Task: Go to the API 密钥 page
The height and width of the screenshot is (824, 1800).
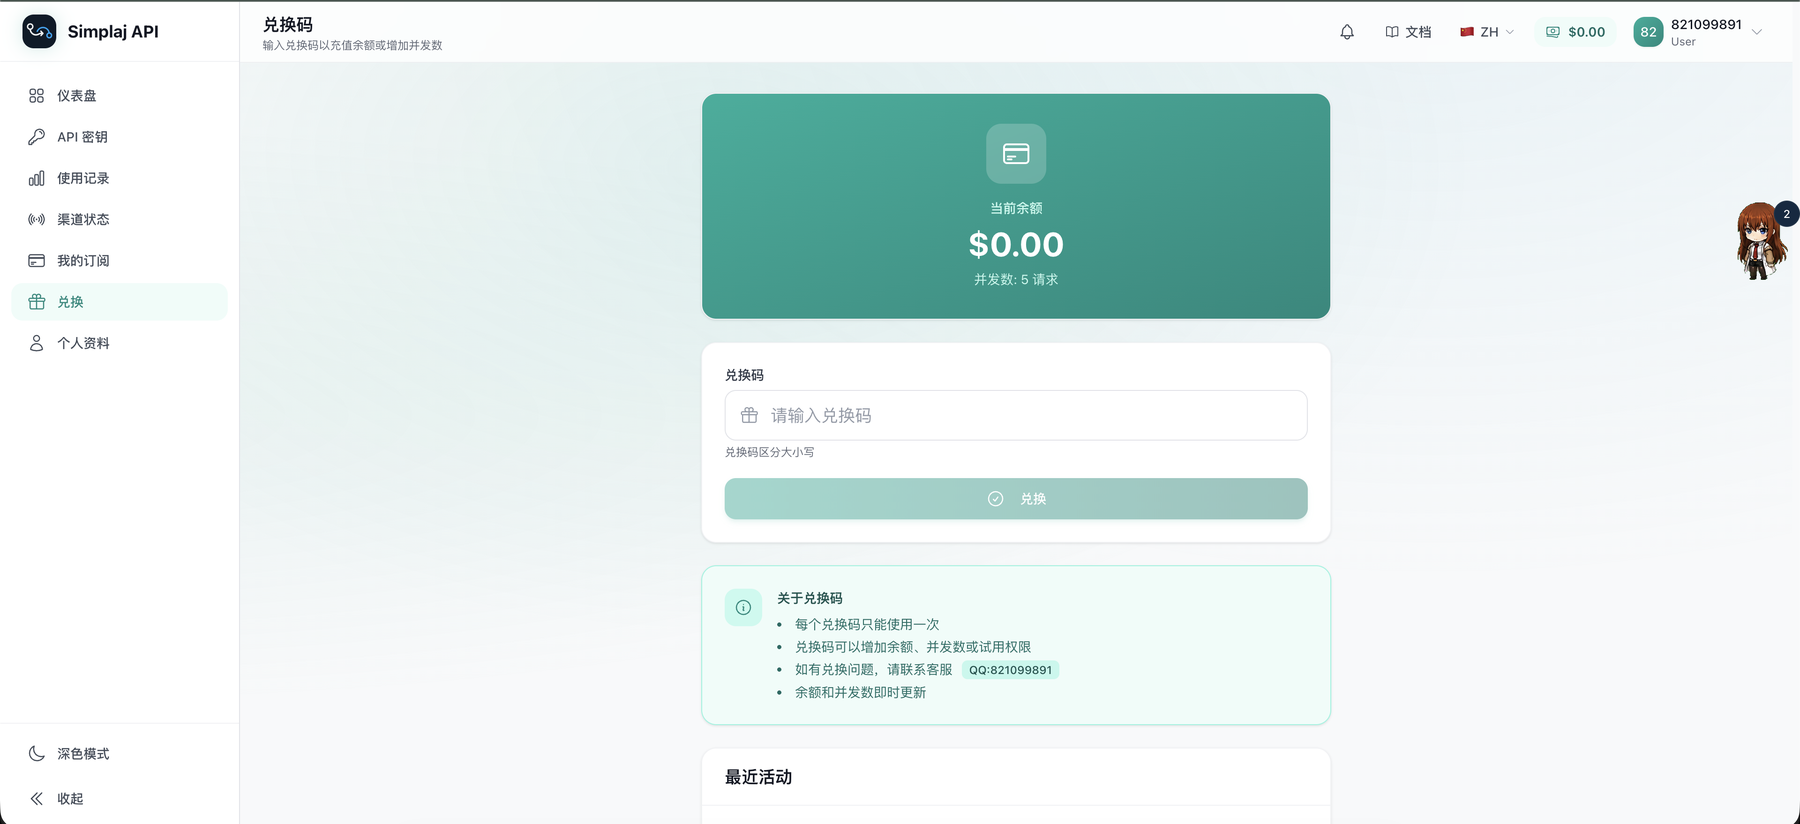Action: (119, 137)
